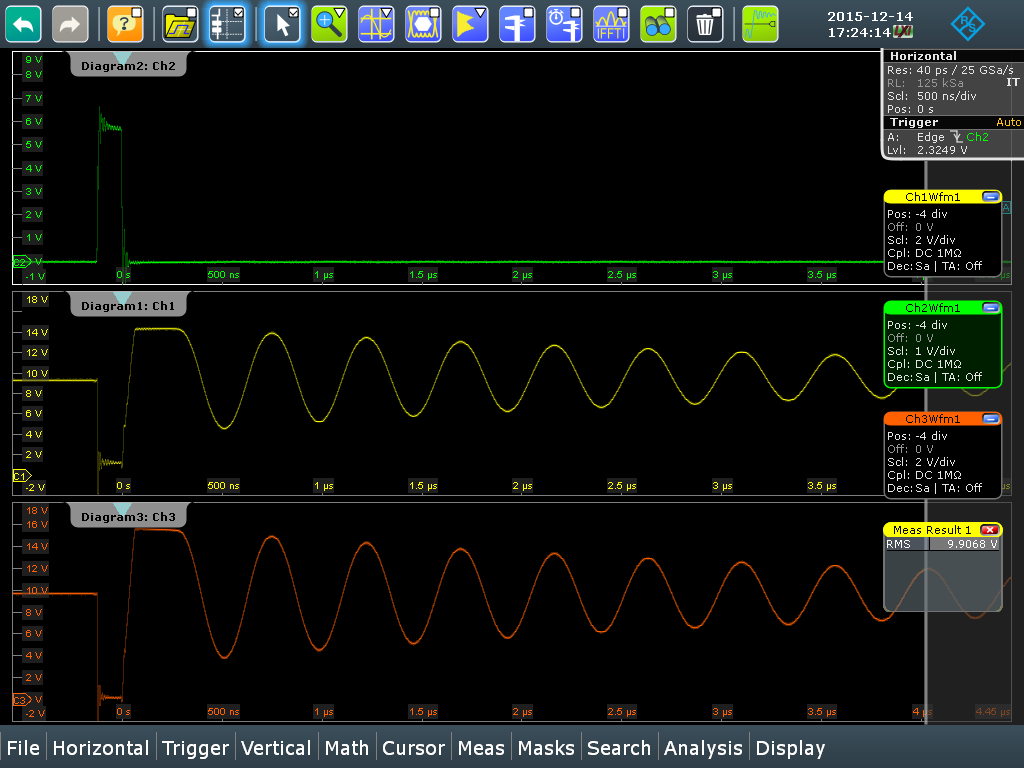The image size is (1024, 768).
Task: Open the file folder icon
Action: 180,24
